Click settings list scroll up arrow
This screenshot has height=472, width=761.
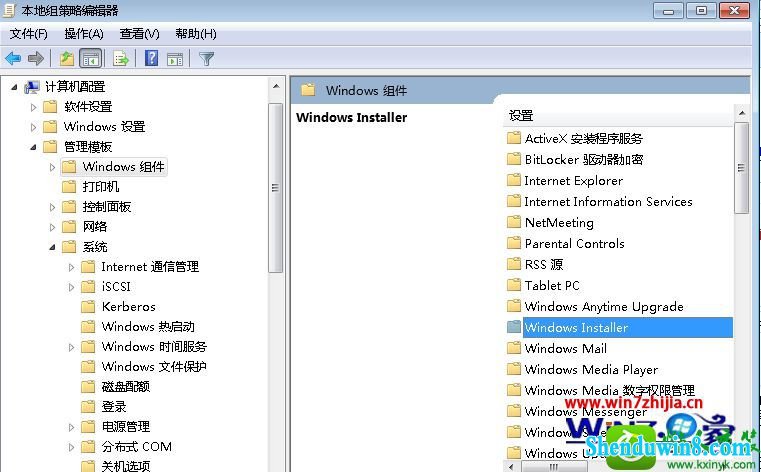coord(742,114)
